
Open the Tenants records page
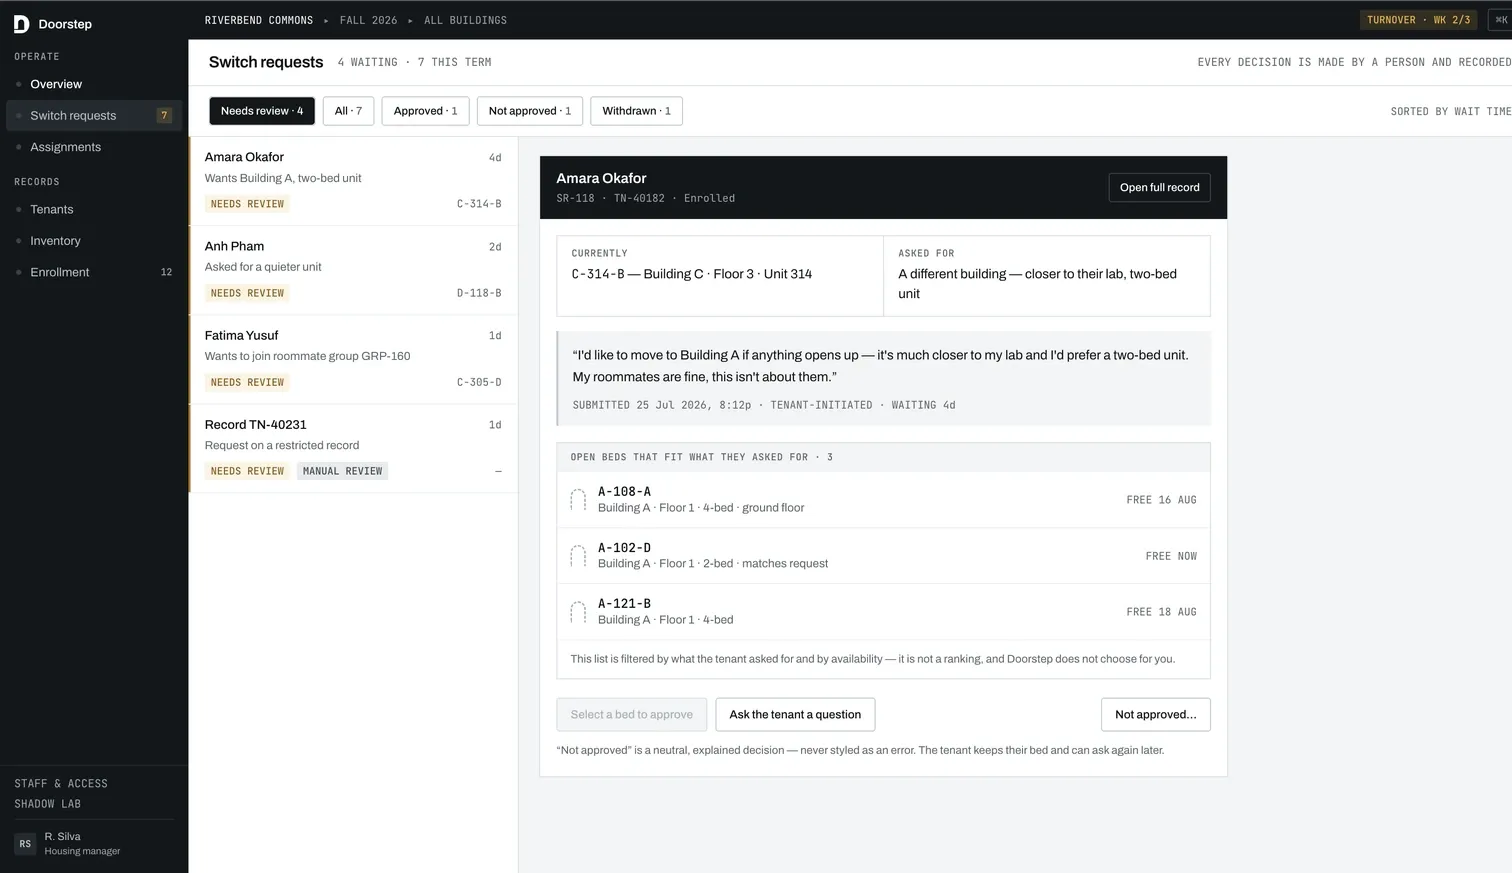click(94, 210)
